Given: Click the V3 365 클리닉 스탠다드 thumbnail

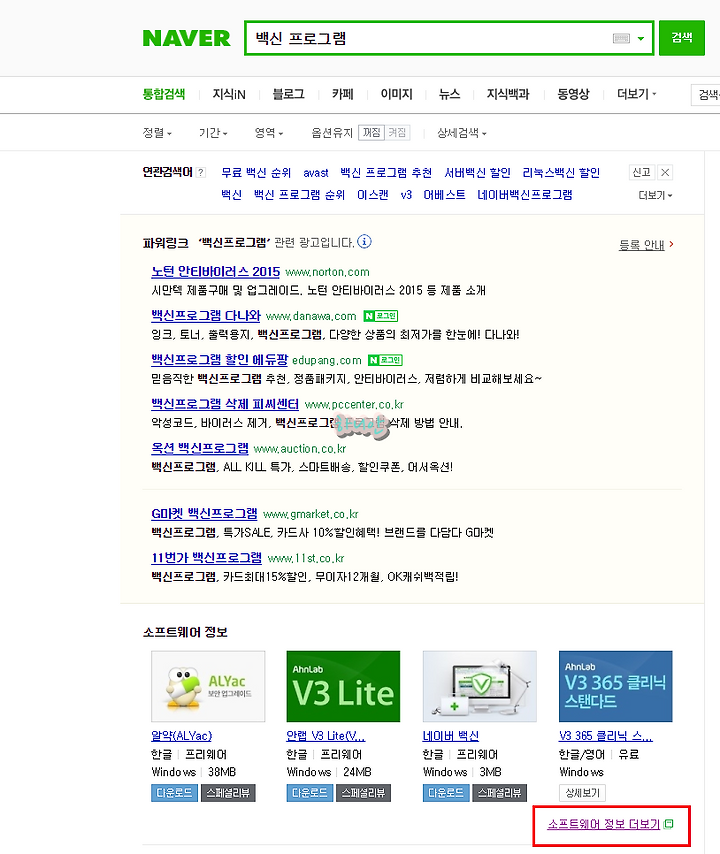Looking at the screenshot, I should pos(615,686).
